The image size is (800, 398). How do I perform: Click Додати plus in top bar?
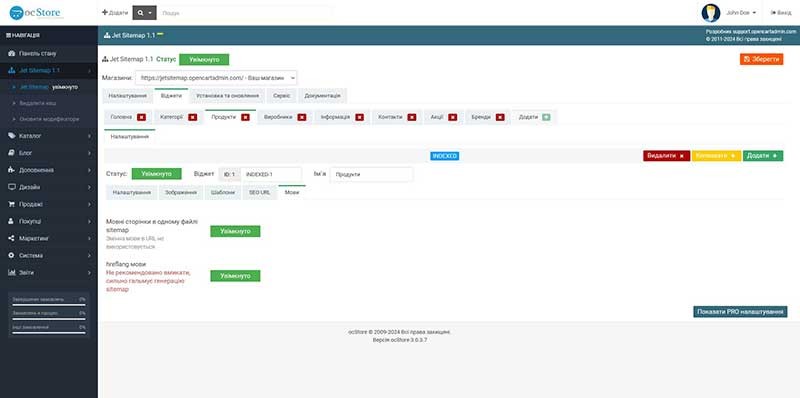click(115, 13)
